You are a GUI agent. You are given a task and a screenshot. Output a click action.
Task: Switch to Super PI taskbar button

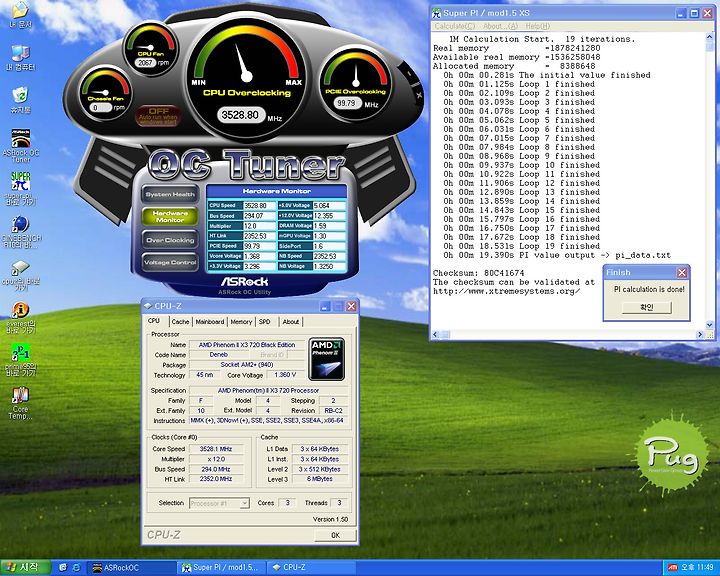click(x=221, y=568)
